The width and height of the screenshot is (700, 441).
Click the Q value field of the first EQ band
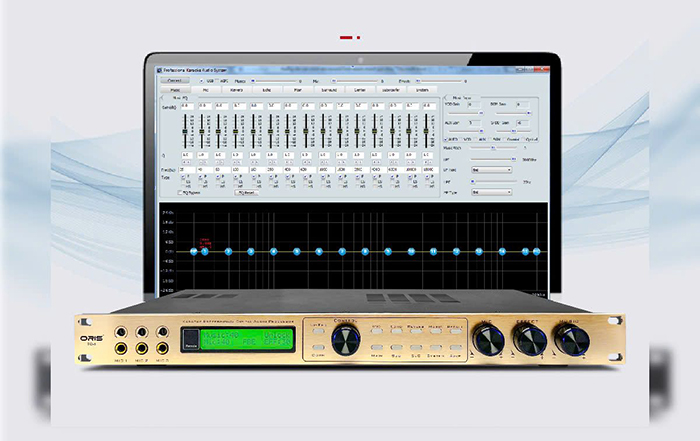click(187, 155)
